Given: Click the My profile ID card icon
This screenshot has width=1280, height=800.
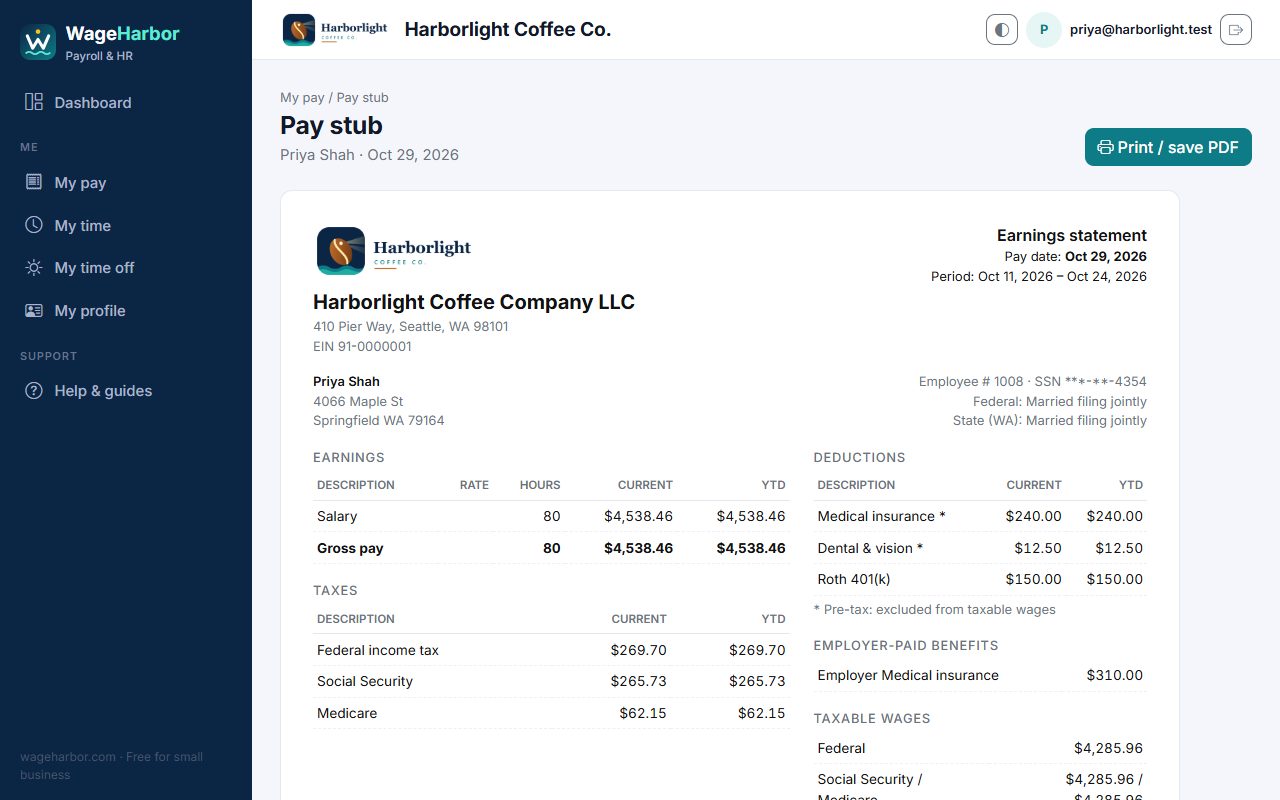Looking at the screenshot, I should coord(34,310).
